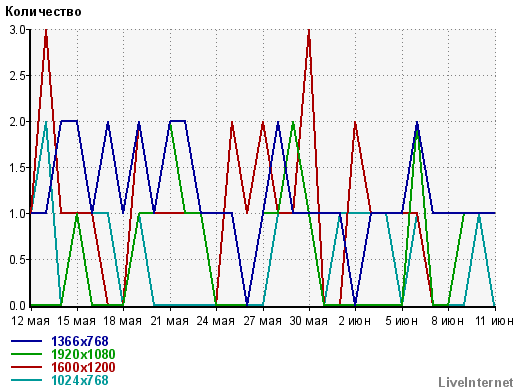Click the 11 июн date axis label

click(494, 321)
